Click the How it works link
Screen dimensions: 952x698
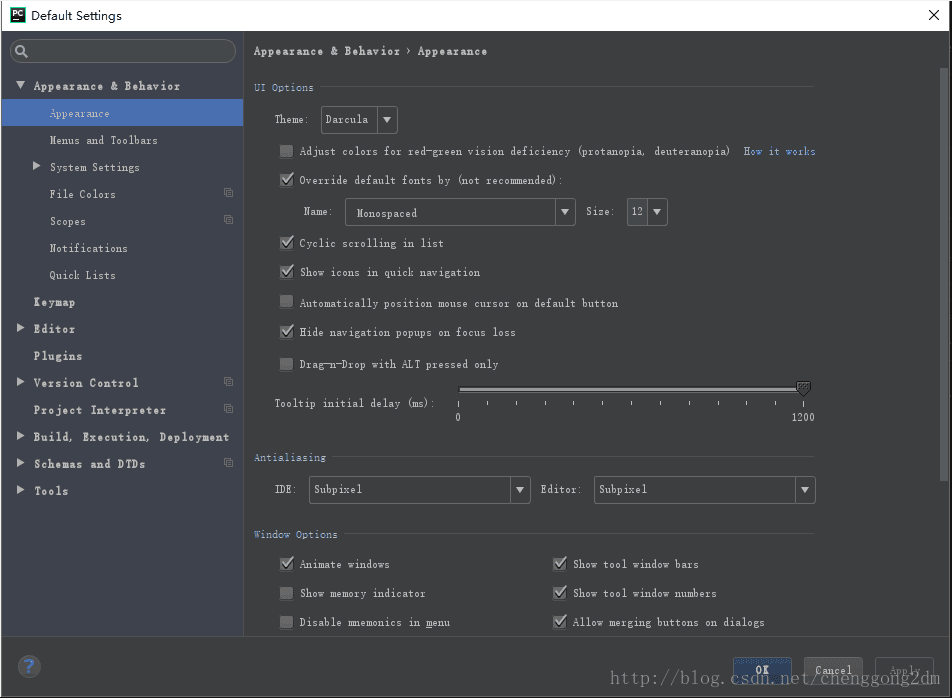[779, 151]
